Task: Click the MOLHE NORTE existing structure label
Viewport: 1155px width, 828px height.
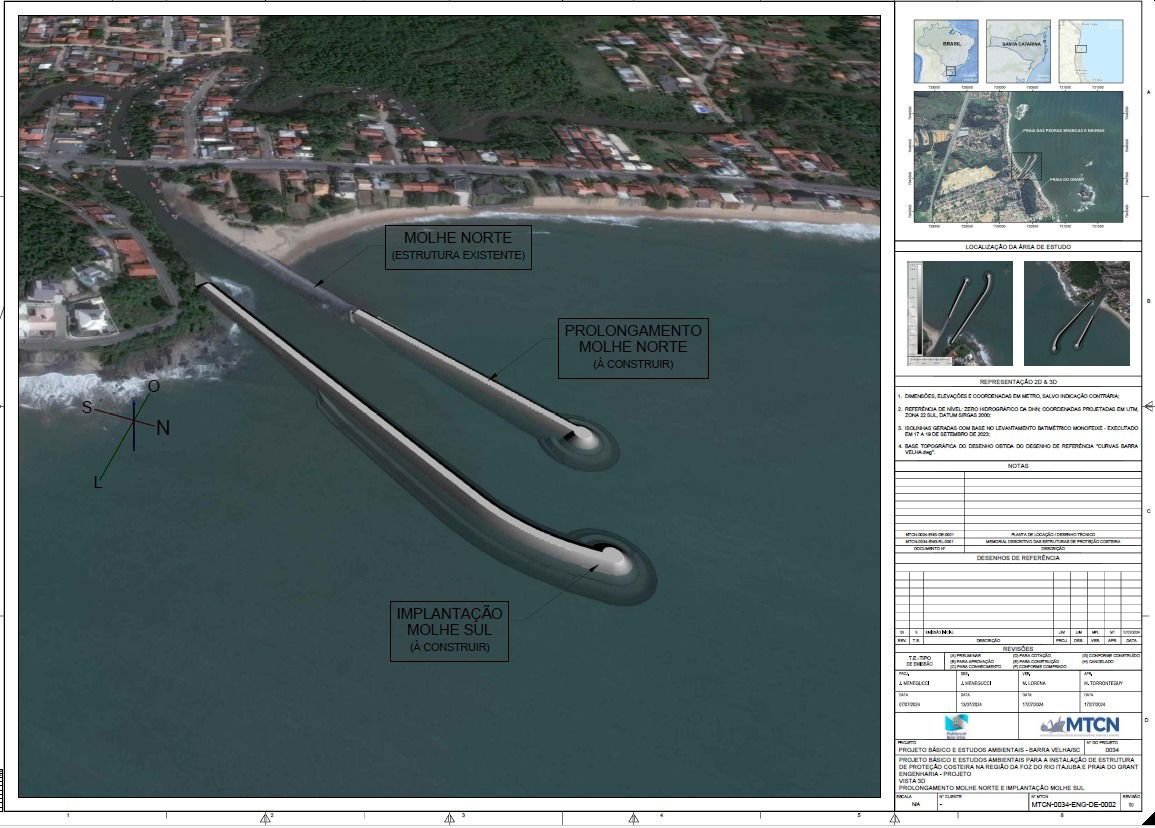Action: 457,247
